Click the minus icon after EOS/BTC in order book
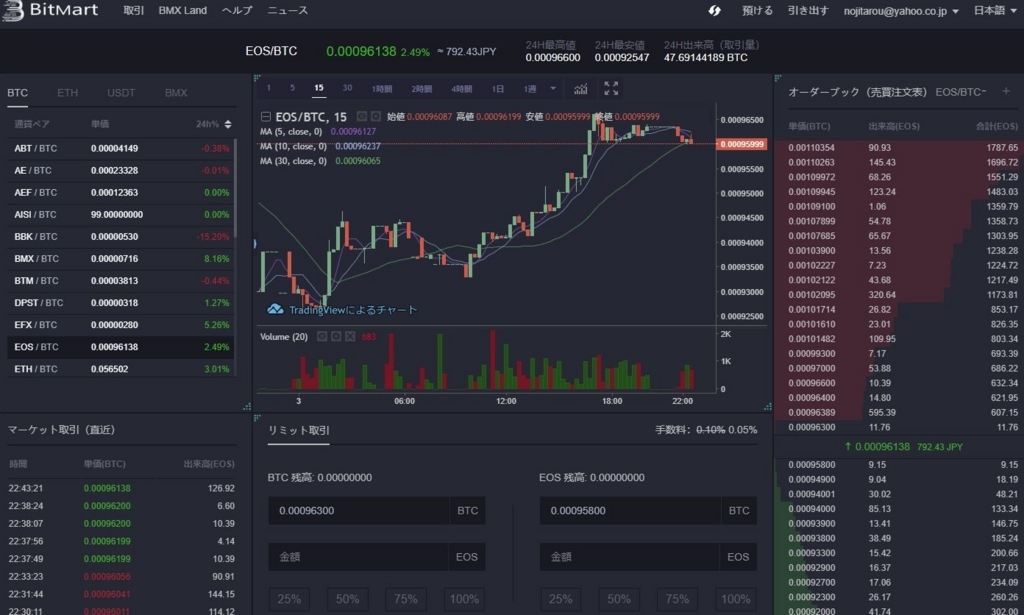Image resolution: width=1024 pixels, height=615 pixels. 984,91
